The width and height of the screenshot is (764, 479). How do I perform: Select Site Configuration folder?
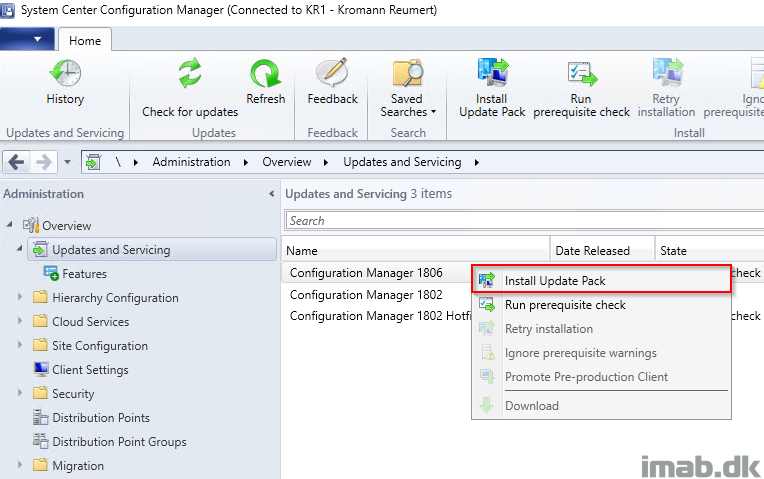90,345
